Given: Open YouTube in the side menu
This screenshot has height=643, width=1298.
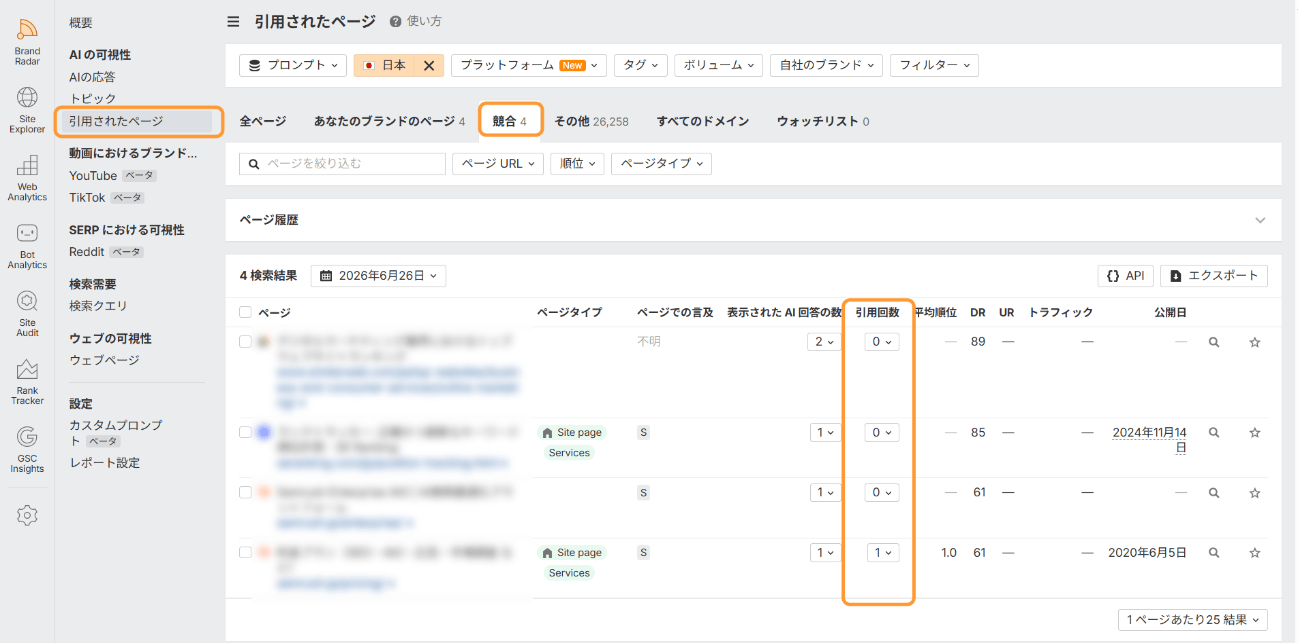Looking at the screenshot, I should (x=93, y=176).
